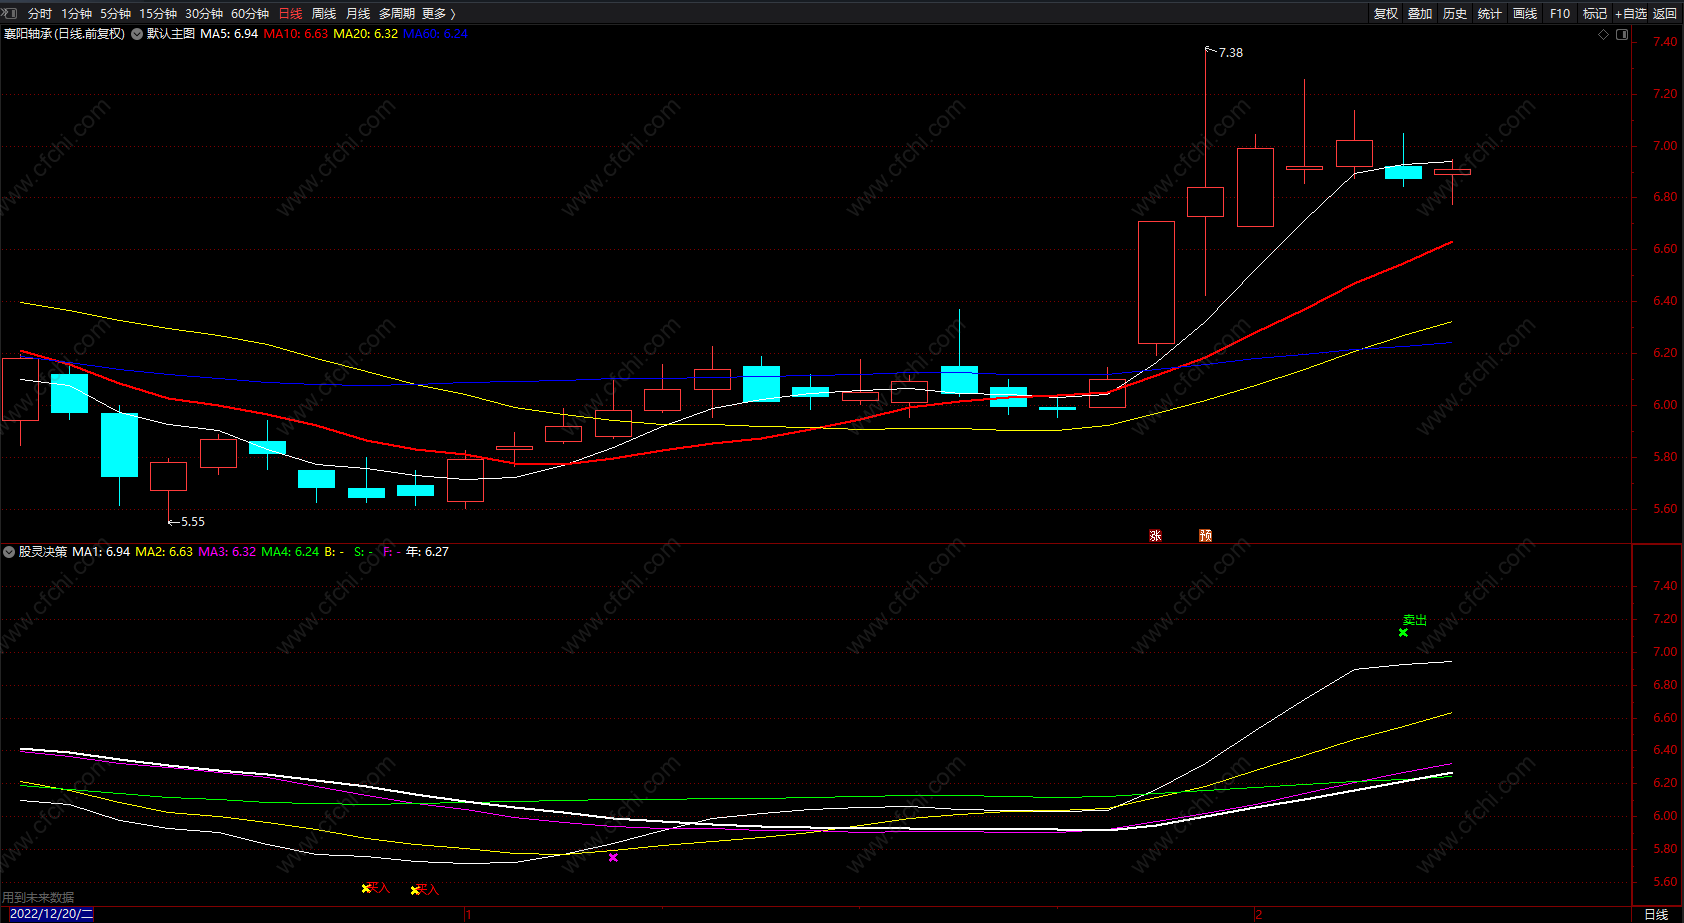Expand the 更多 periods menu
The image size is (1684, 923).
[438, 14]
